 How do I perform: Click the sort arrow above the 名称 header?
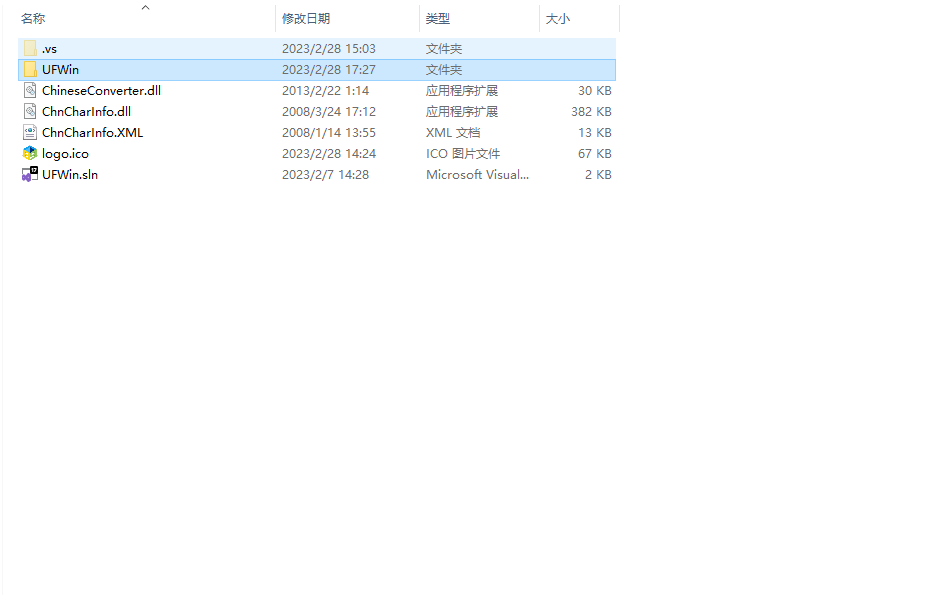pyautogui.click(x=145, y=8)
